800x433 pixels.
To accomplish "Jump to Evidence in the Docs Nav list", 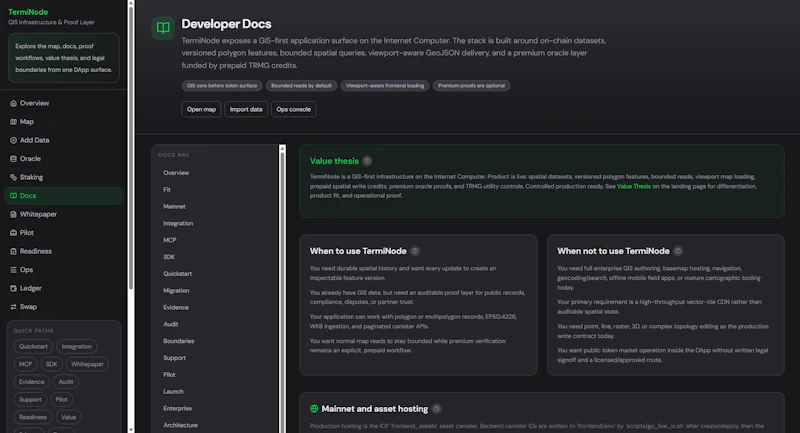I will click(176, 308).
